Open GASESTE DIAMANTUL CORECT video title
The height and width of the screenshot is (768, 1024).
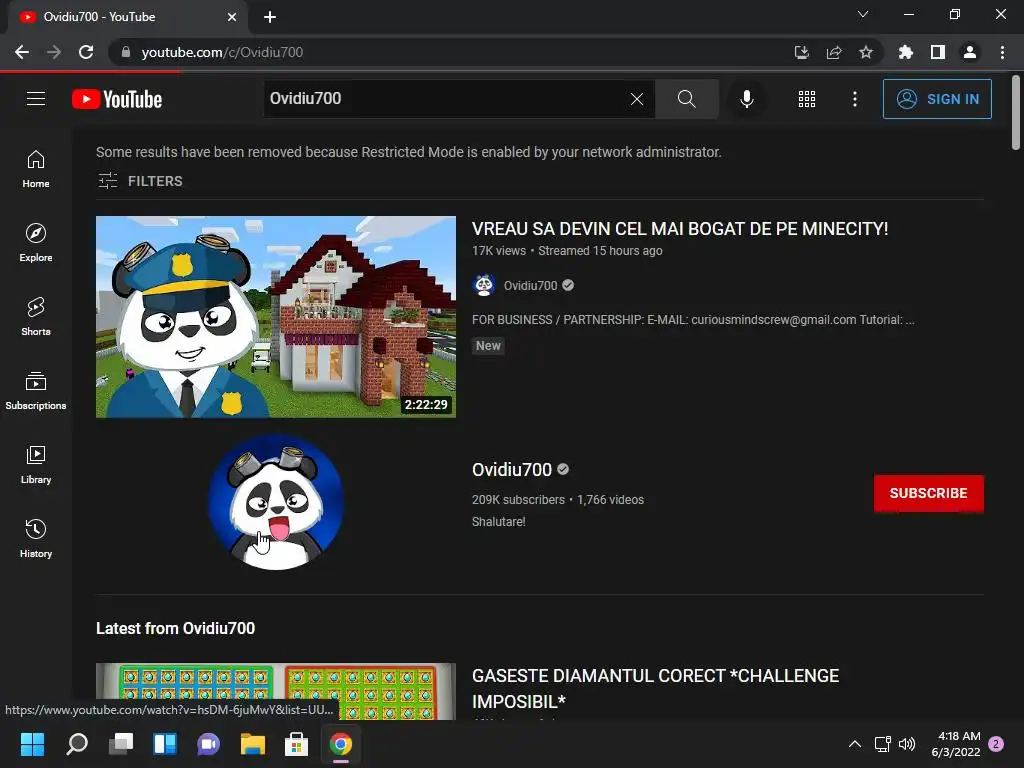(x=655, y=688)
